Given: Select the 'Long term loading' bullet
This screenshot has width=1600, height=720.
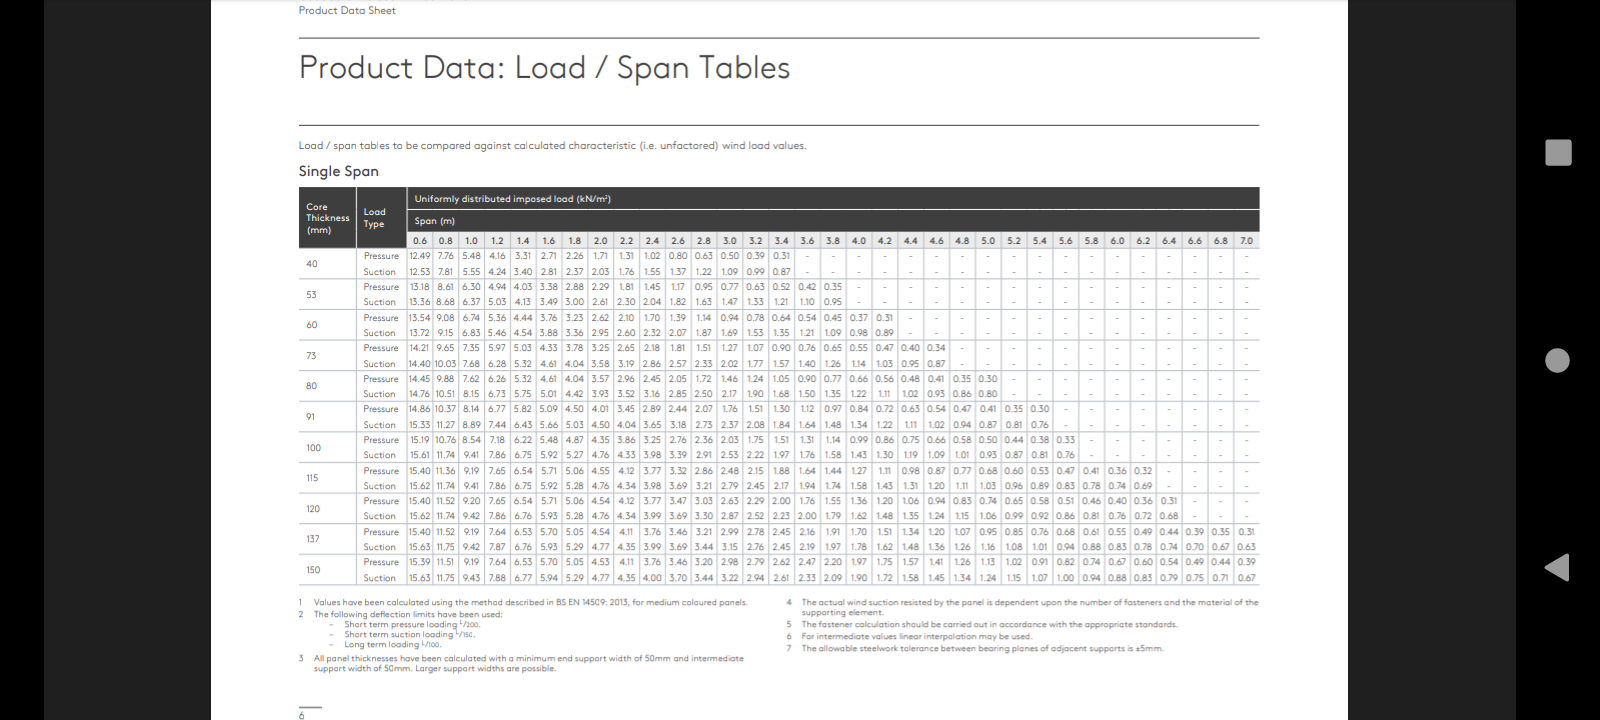Looking at the screenshot, I should coord(385,645).
